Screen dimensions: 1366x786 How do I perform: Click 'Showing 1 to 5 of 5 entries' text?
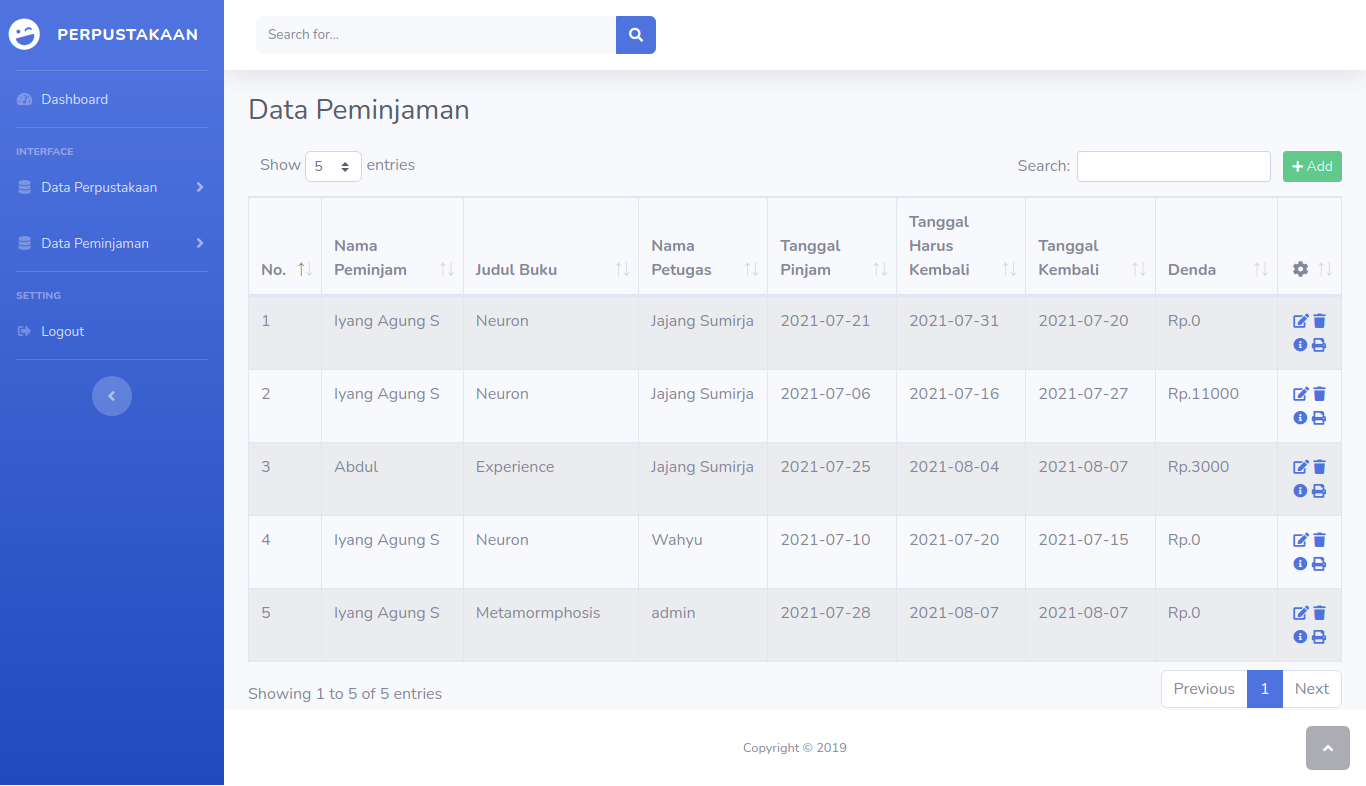pos(345,694)
